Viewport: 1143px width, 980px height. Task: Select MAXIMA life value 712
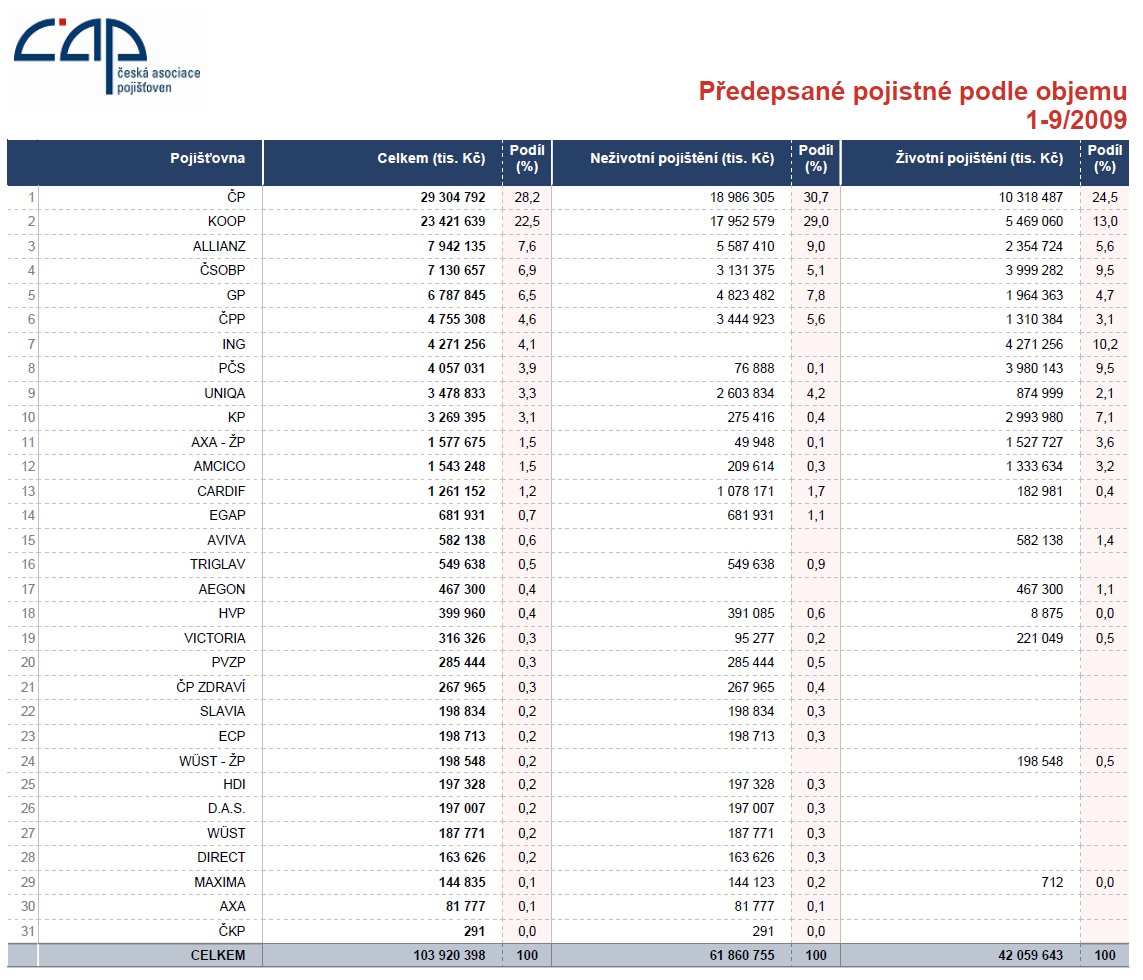point(1053,882)
